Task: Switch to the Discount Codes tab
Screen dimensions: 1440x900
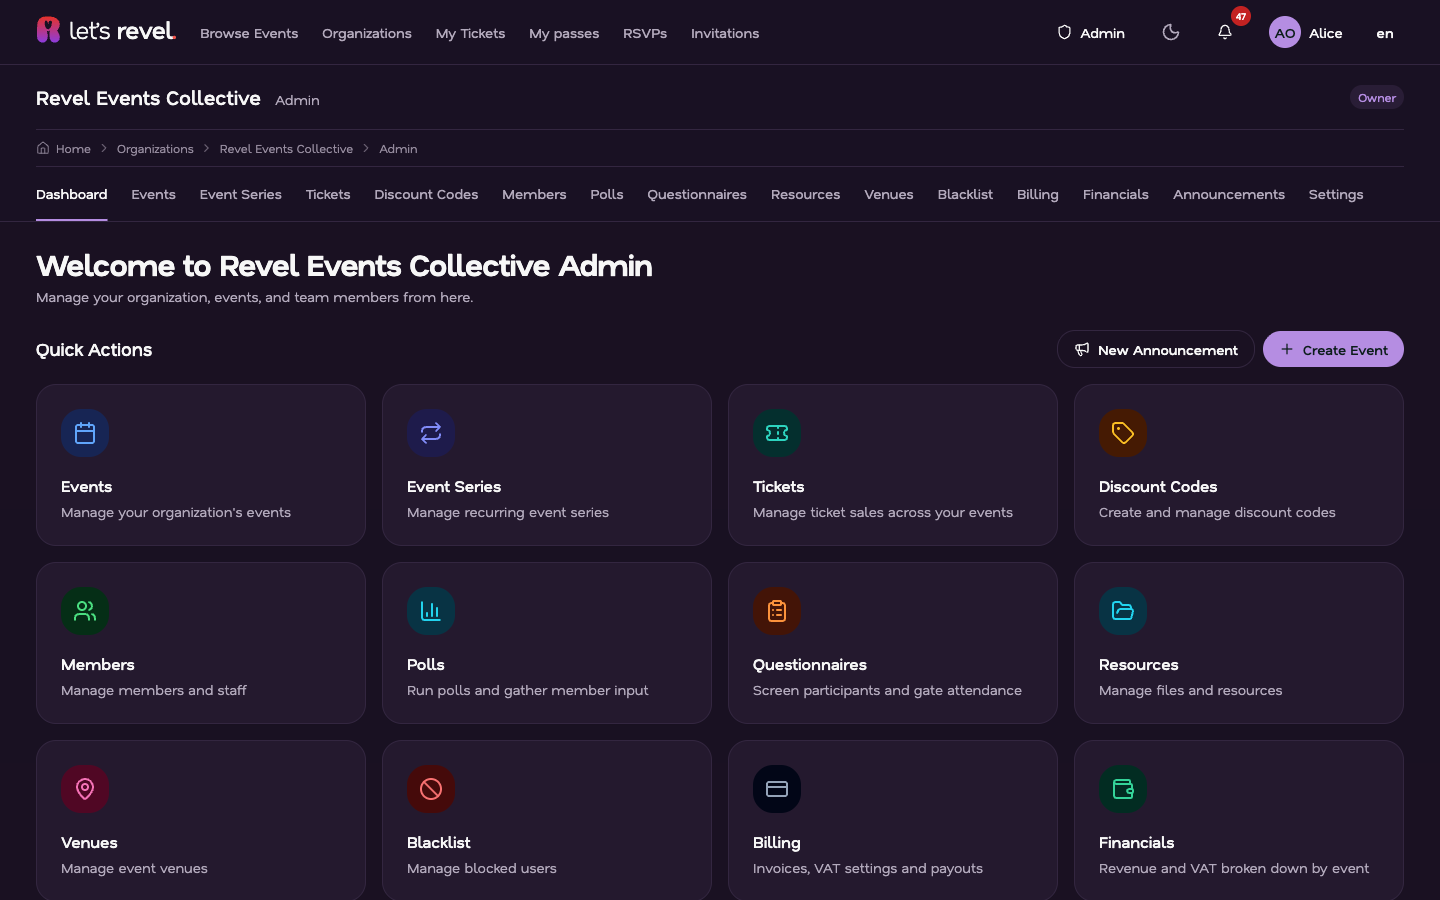Action: (426, 194)
